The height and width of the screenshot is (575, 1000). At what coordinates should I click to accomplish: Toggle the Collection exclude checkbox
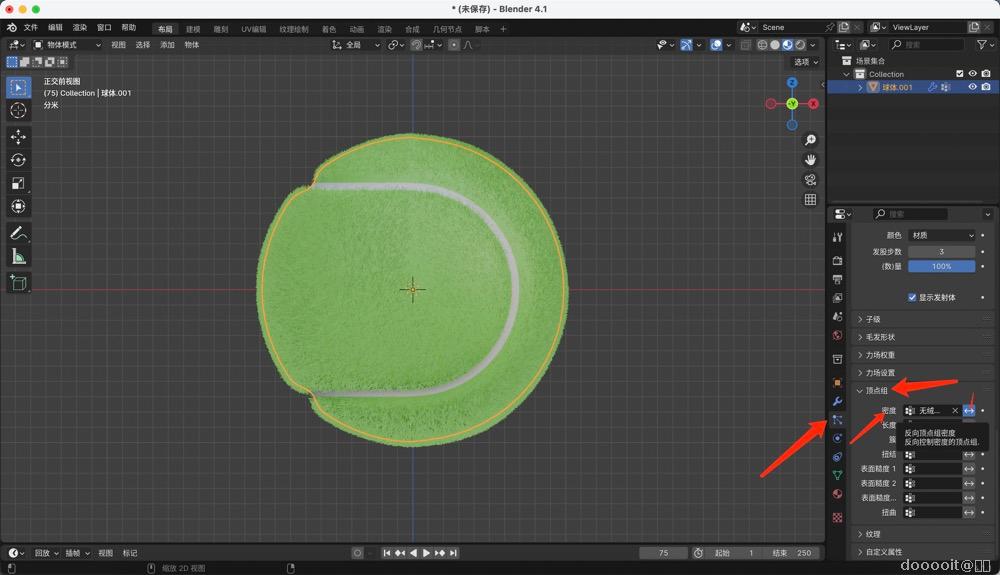[x=960, y=74]
